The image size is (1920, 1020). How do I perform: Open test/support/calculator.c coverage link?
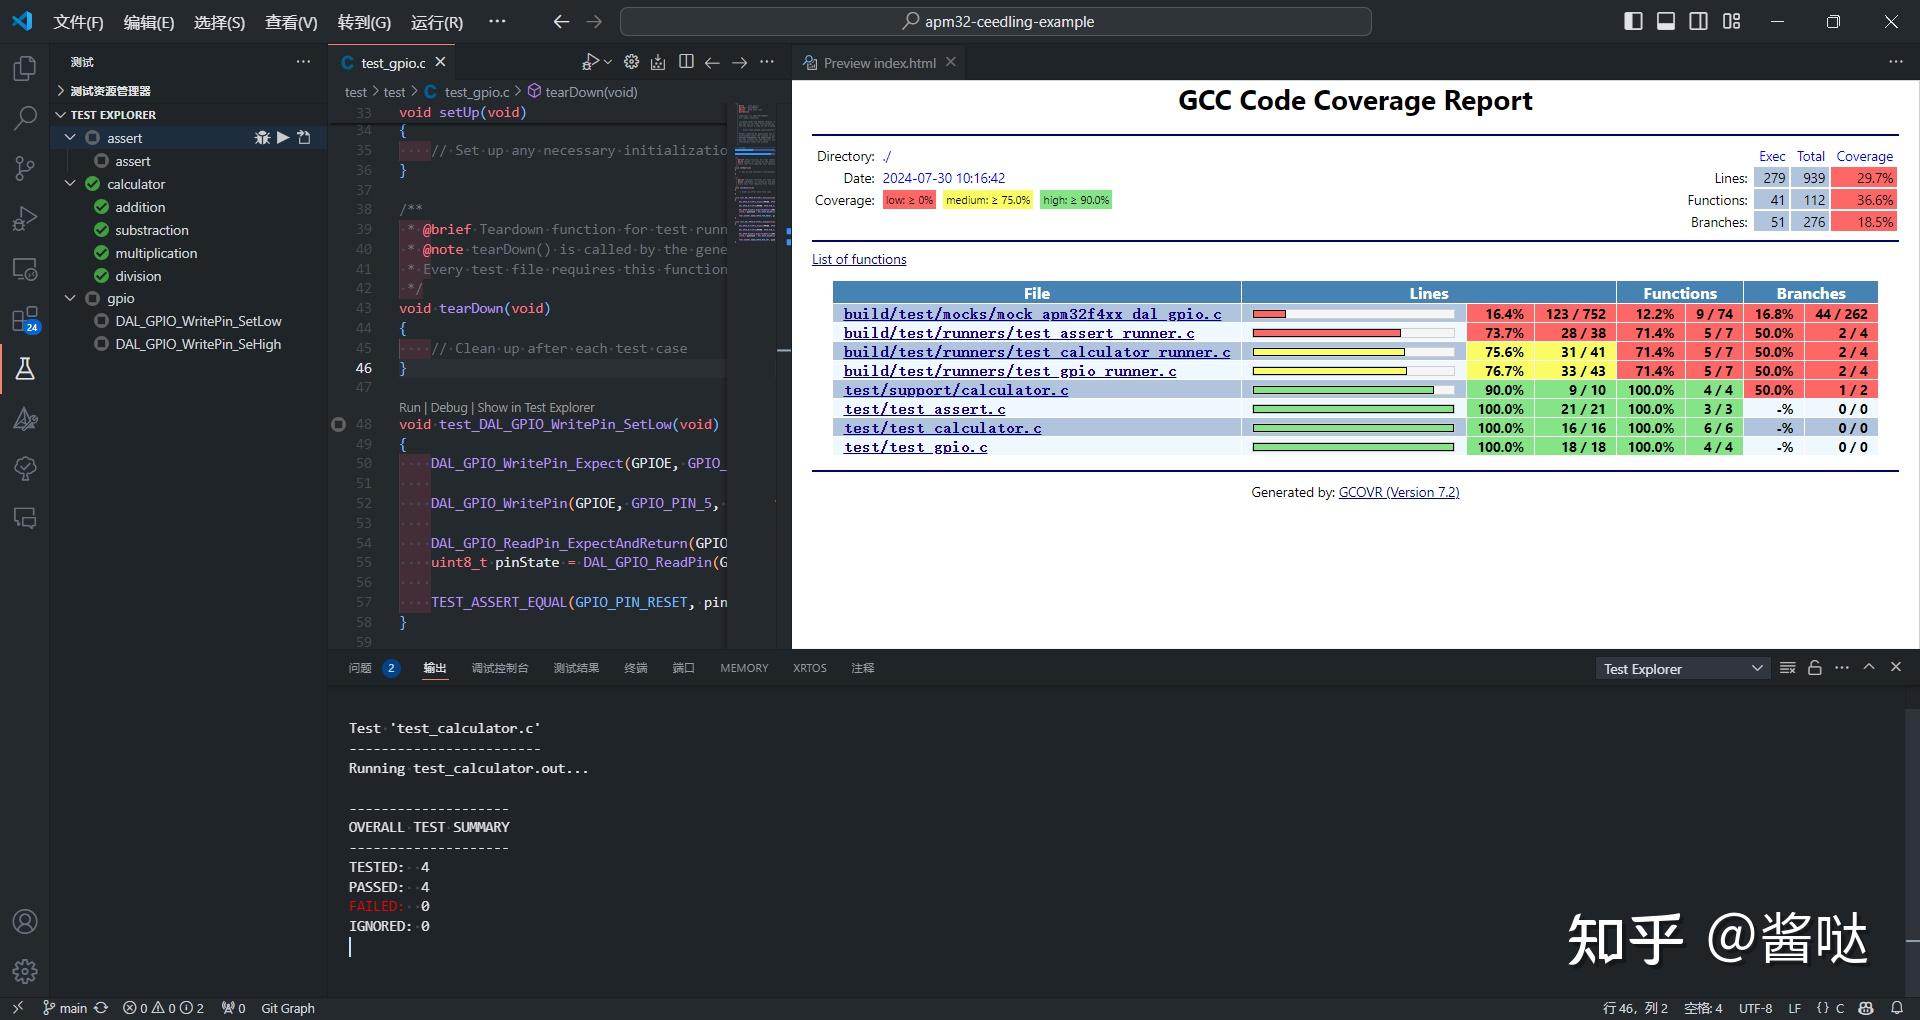pos(955,390)
